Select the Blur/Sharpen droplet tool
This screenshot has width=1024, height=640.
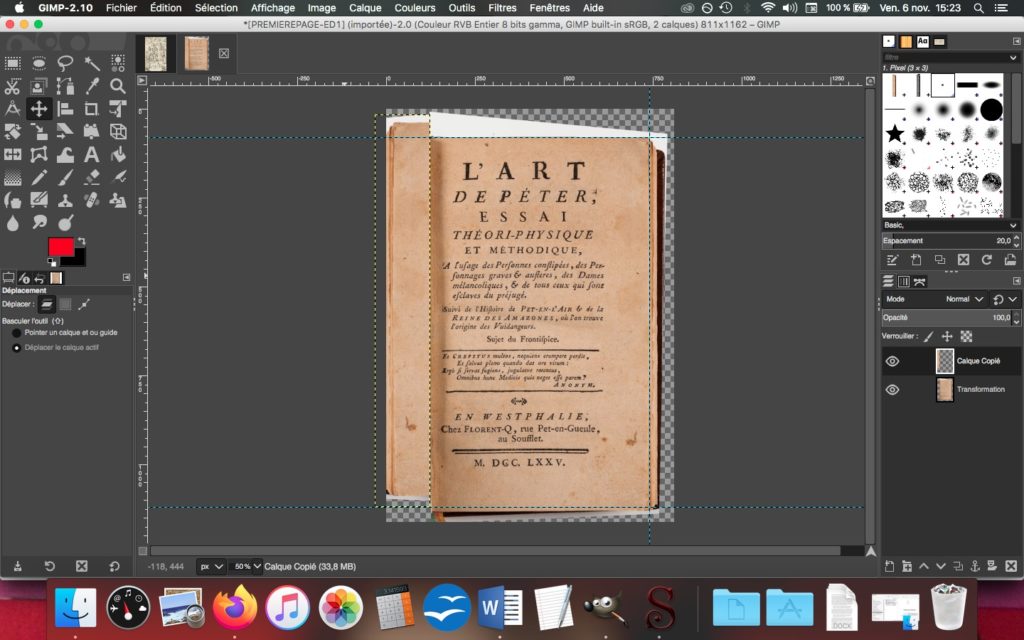coord(12,223)
